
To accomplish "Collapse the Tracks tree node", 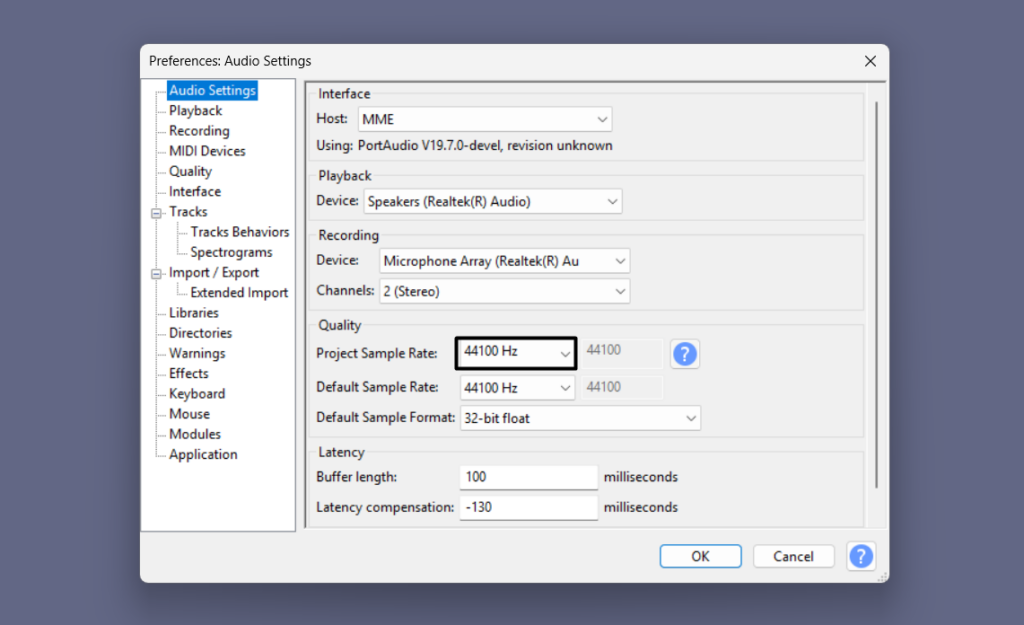I will point(156,212).
